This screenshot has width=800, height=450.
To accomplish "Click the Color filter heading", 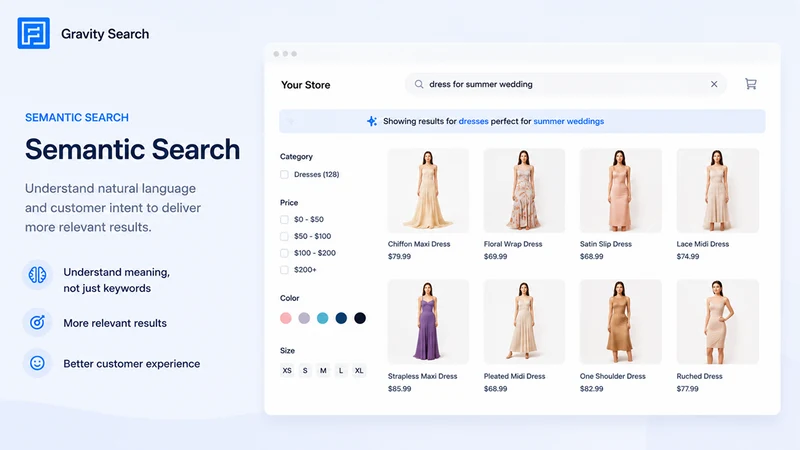I will tap(289, 298).
